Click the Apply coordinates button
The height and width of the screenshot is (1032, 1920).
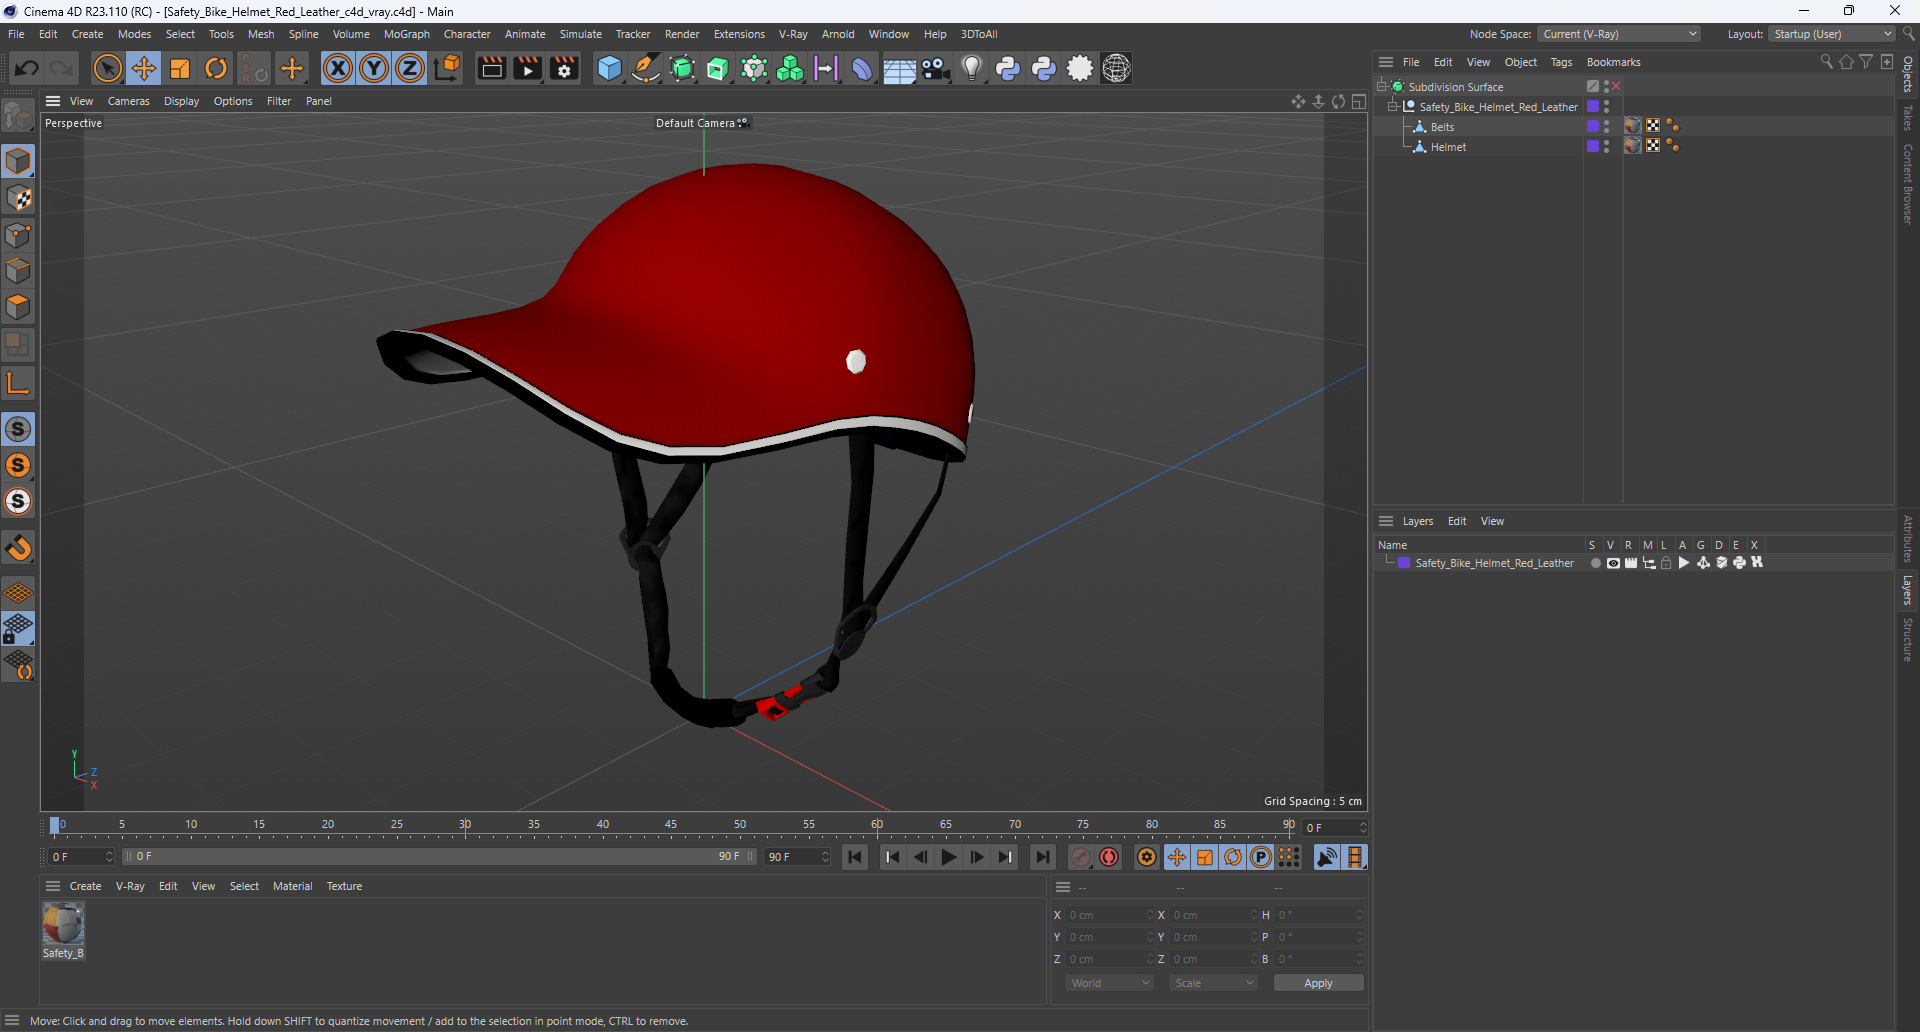pyautogui.click(x=1318, y=983)
